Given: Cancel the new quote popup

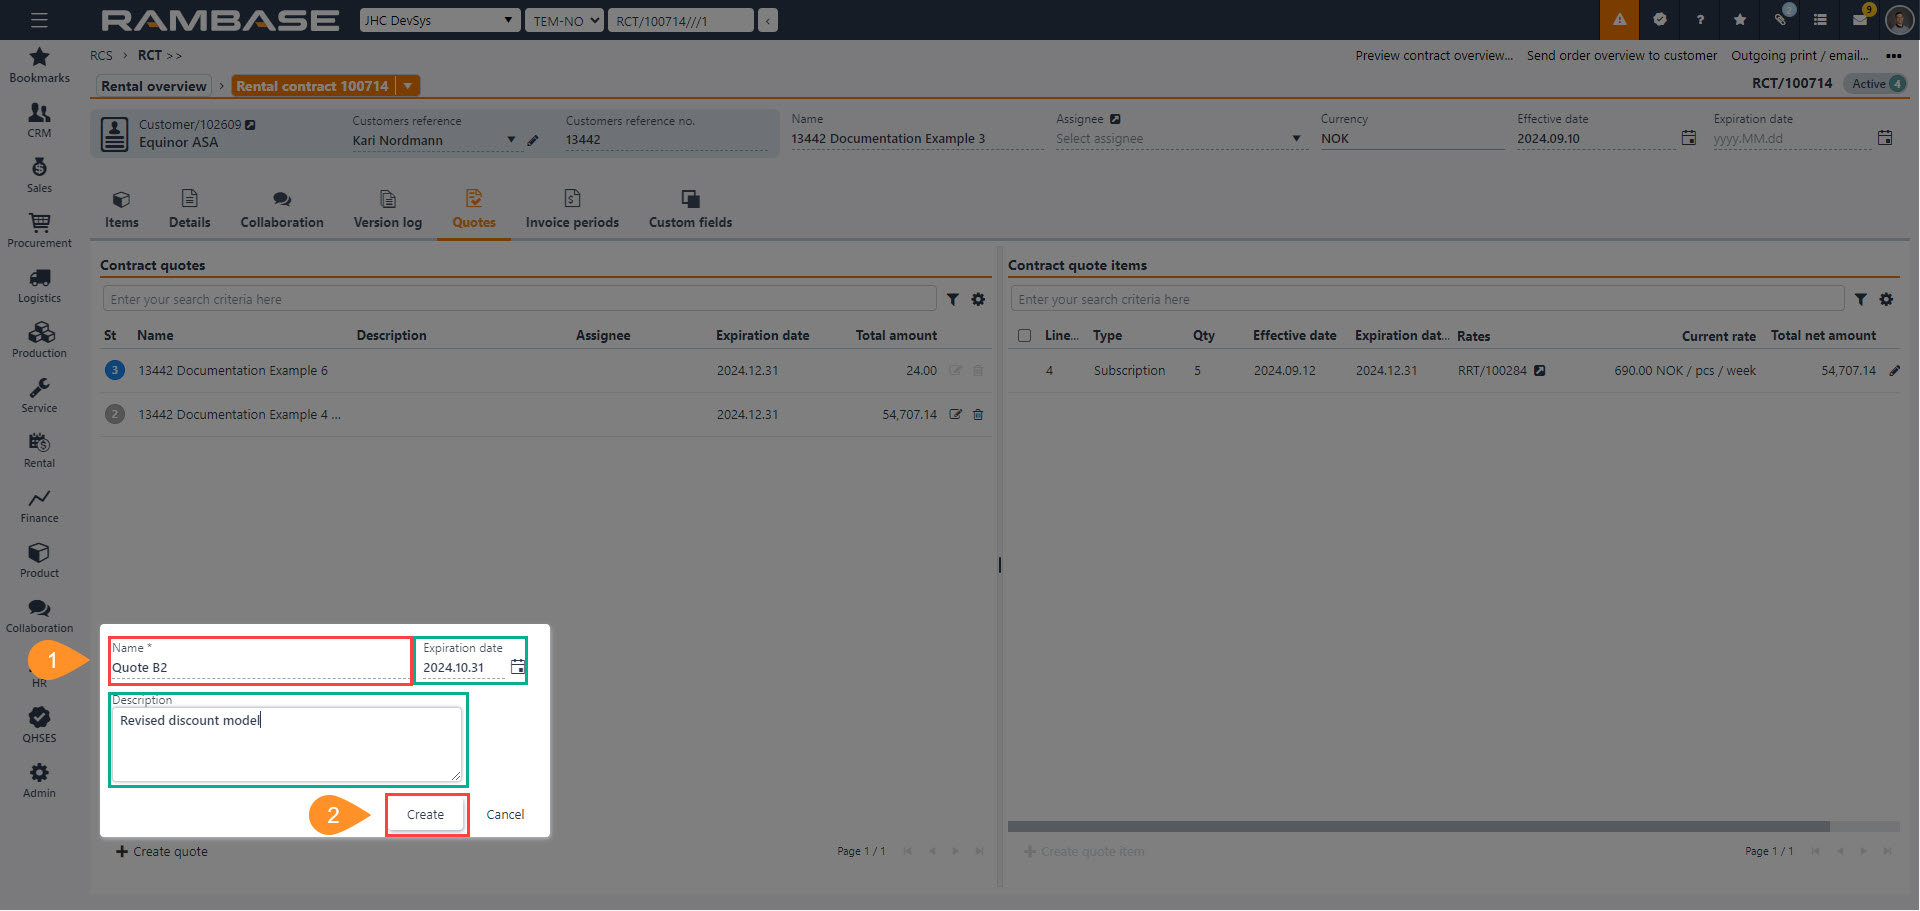Looking at the screenshot, I should click(x=505, y=815).
